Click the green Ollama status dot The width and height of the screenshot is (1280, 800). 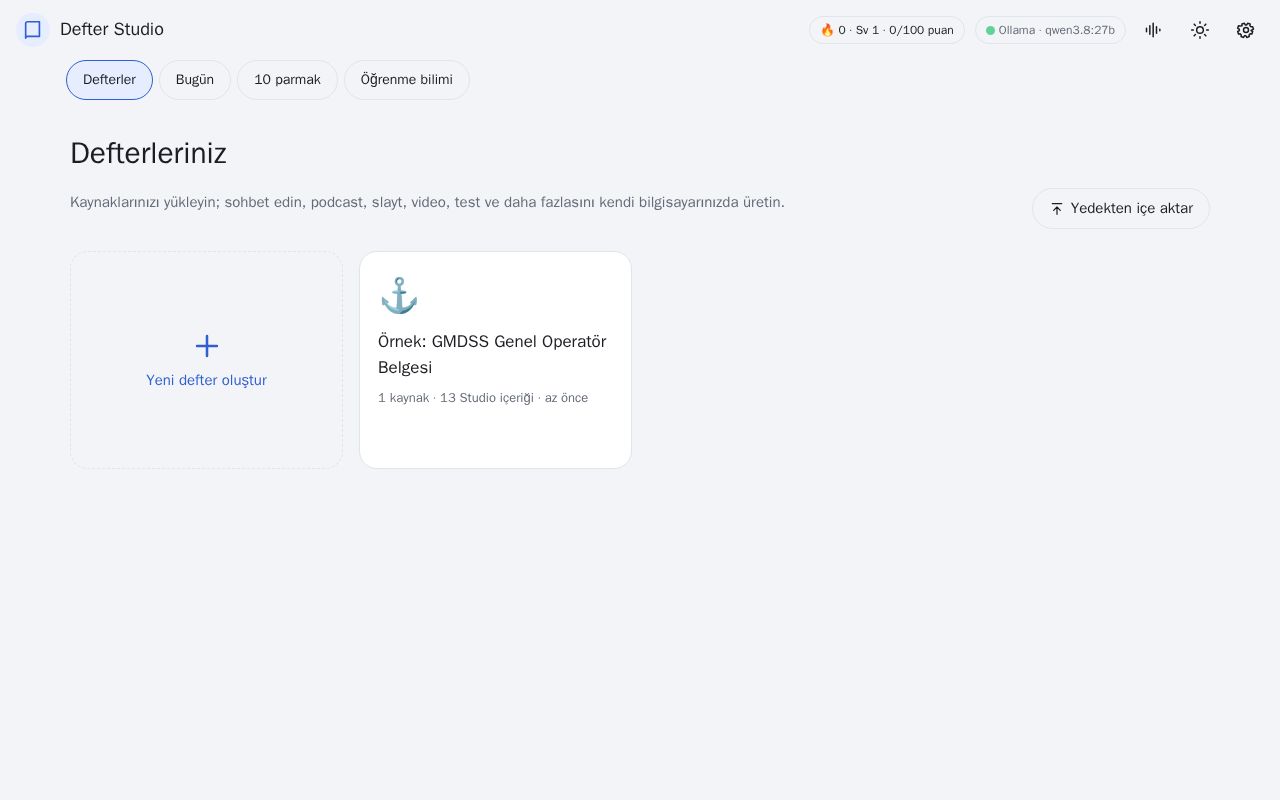pyautogui.click(x=990, y=30)
